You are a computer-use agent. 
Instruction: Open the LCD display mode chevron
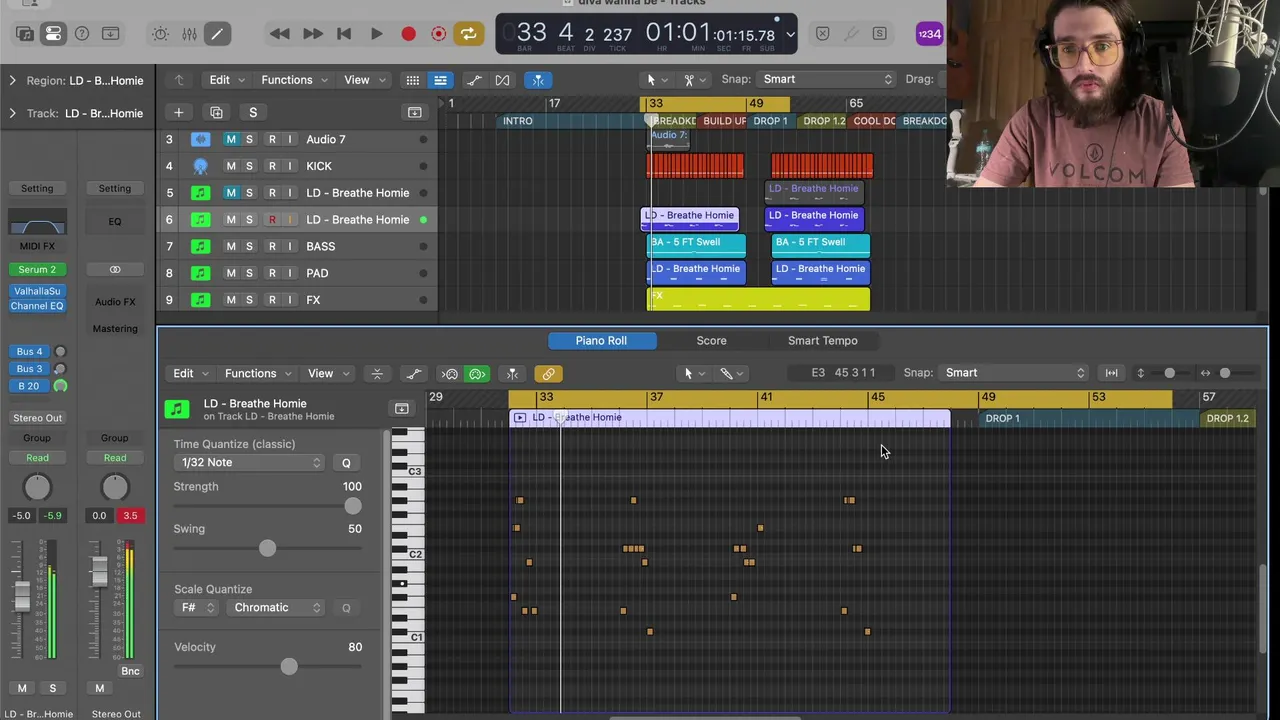tap(790, 34)
